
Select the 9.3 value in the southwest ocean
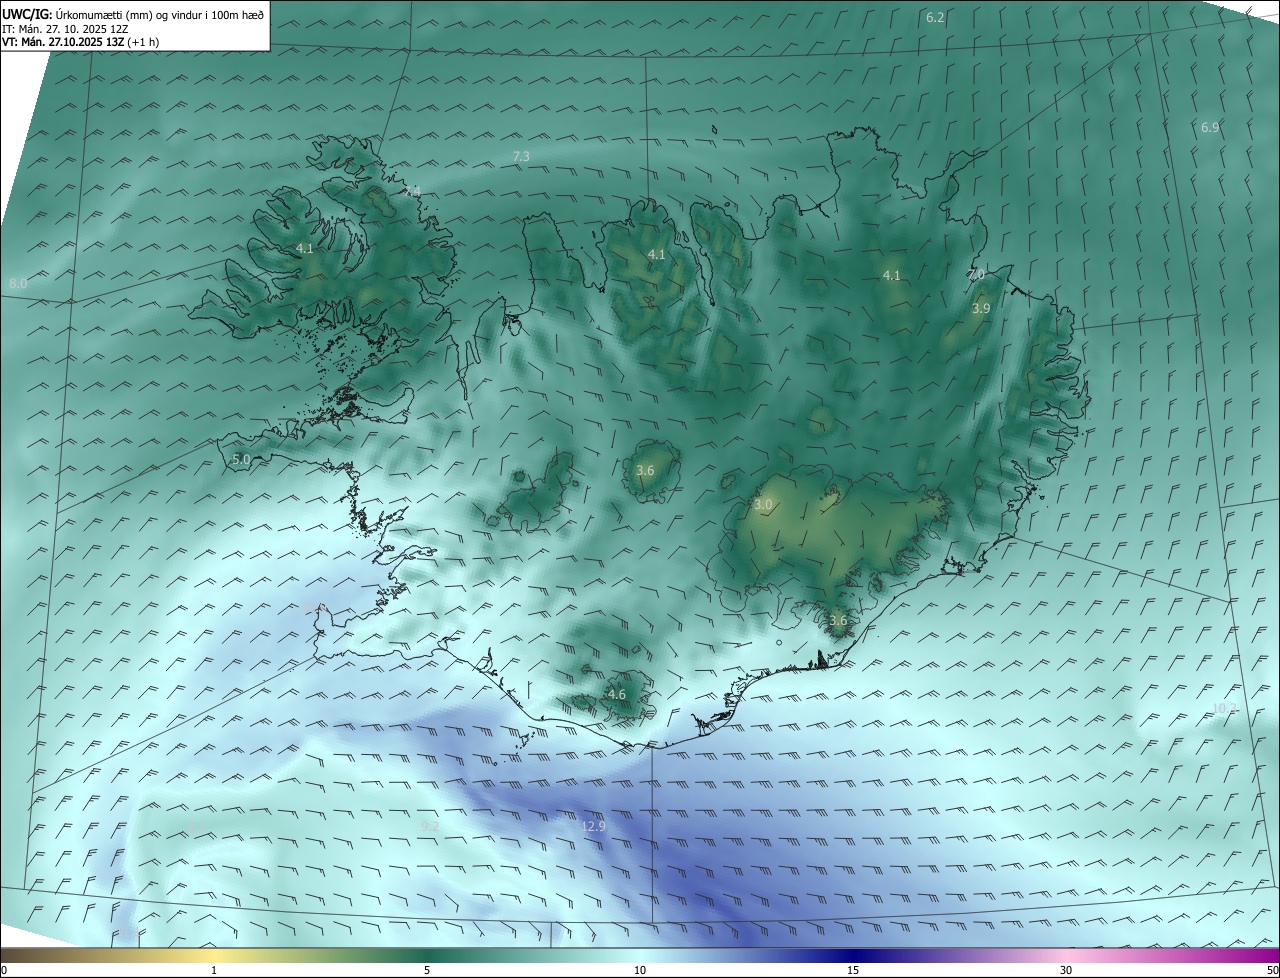coord(430,826)
